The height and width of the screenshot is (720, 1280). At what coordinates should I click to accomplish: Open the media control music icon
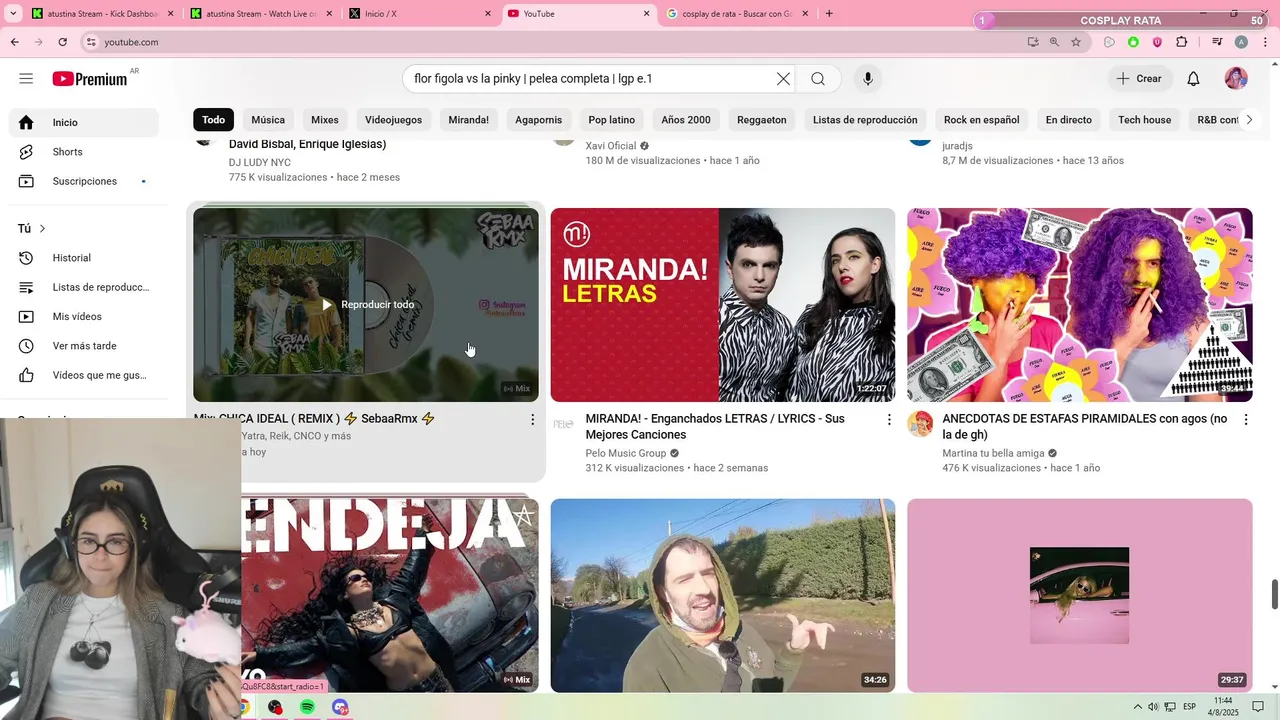pyautogui.click(x=1217, y=42)
